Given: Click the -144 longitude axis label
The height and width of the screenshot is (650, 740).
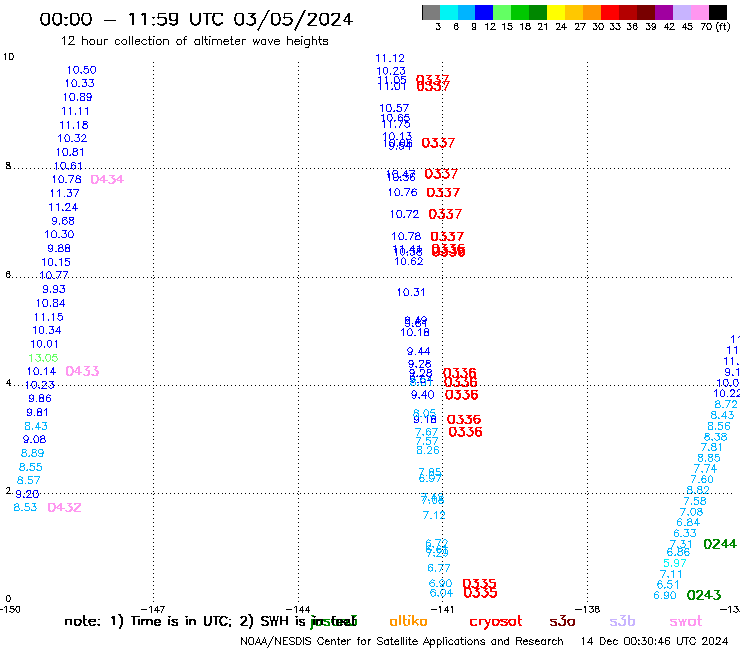Looking at the screenshot, I should (298, 609).
